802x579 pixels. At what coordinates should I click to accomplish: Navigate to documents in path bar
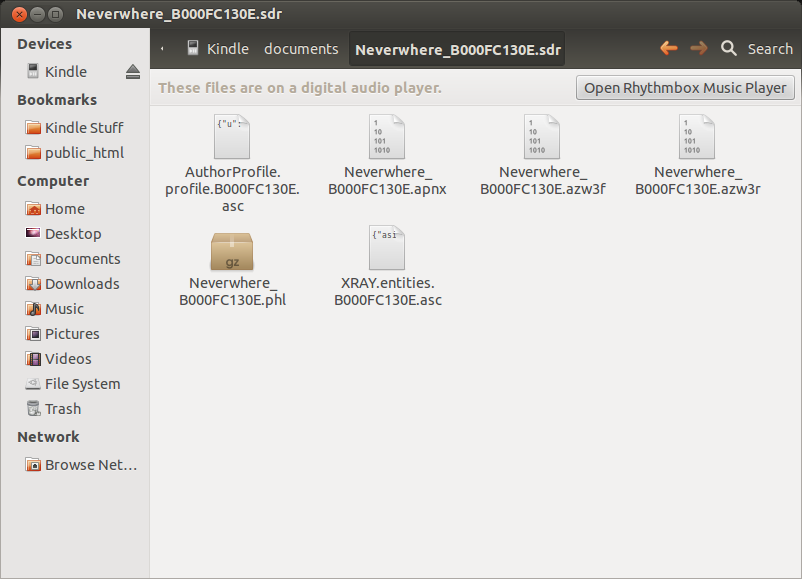[301, 49]
